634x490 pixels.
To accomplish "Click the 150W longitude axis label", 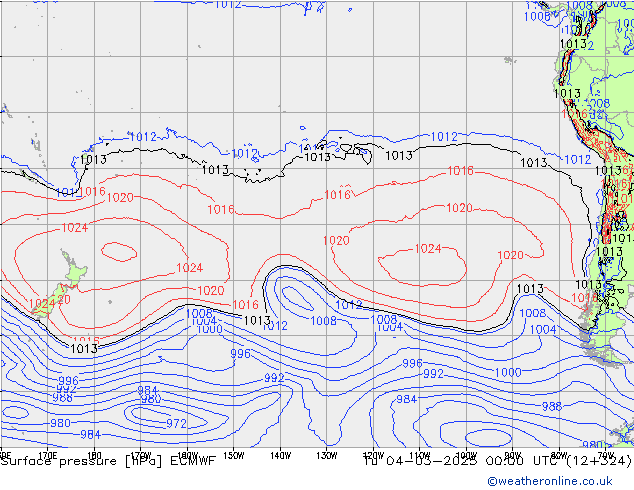I will 234,456.
